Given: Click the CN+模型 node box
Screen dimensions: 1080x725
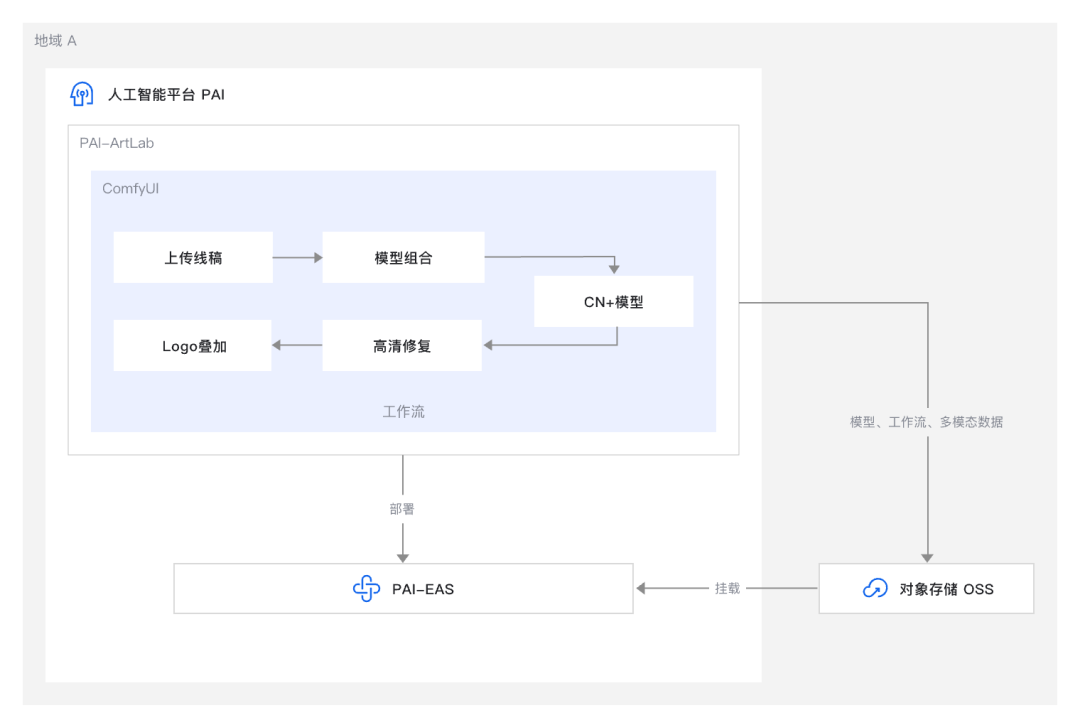Looking at the screenshot, I should (x=614, y=302).
